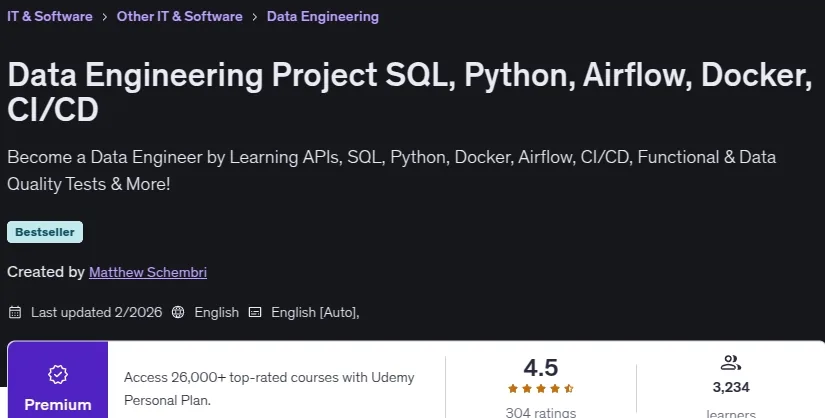Click the English language label
The height and width of the screenshot is (418, 825).
pos(216,313)
